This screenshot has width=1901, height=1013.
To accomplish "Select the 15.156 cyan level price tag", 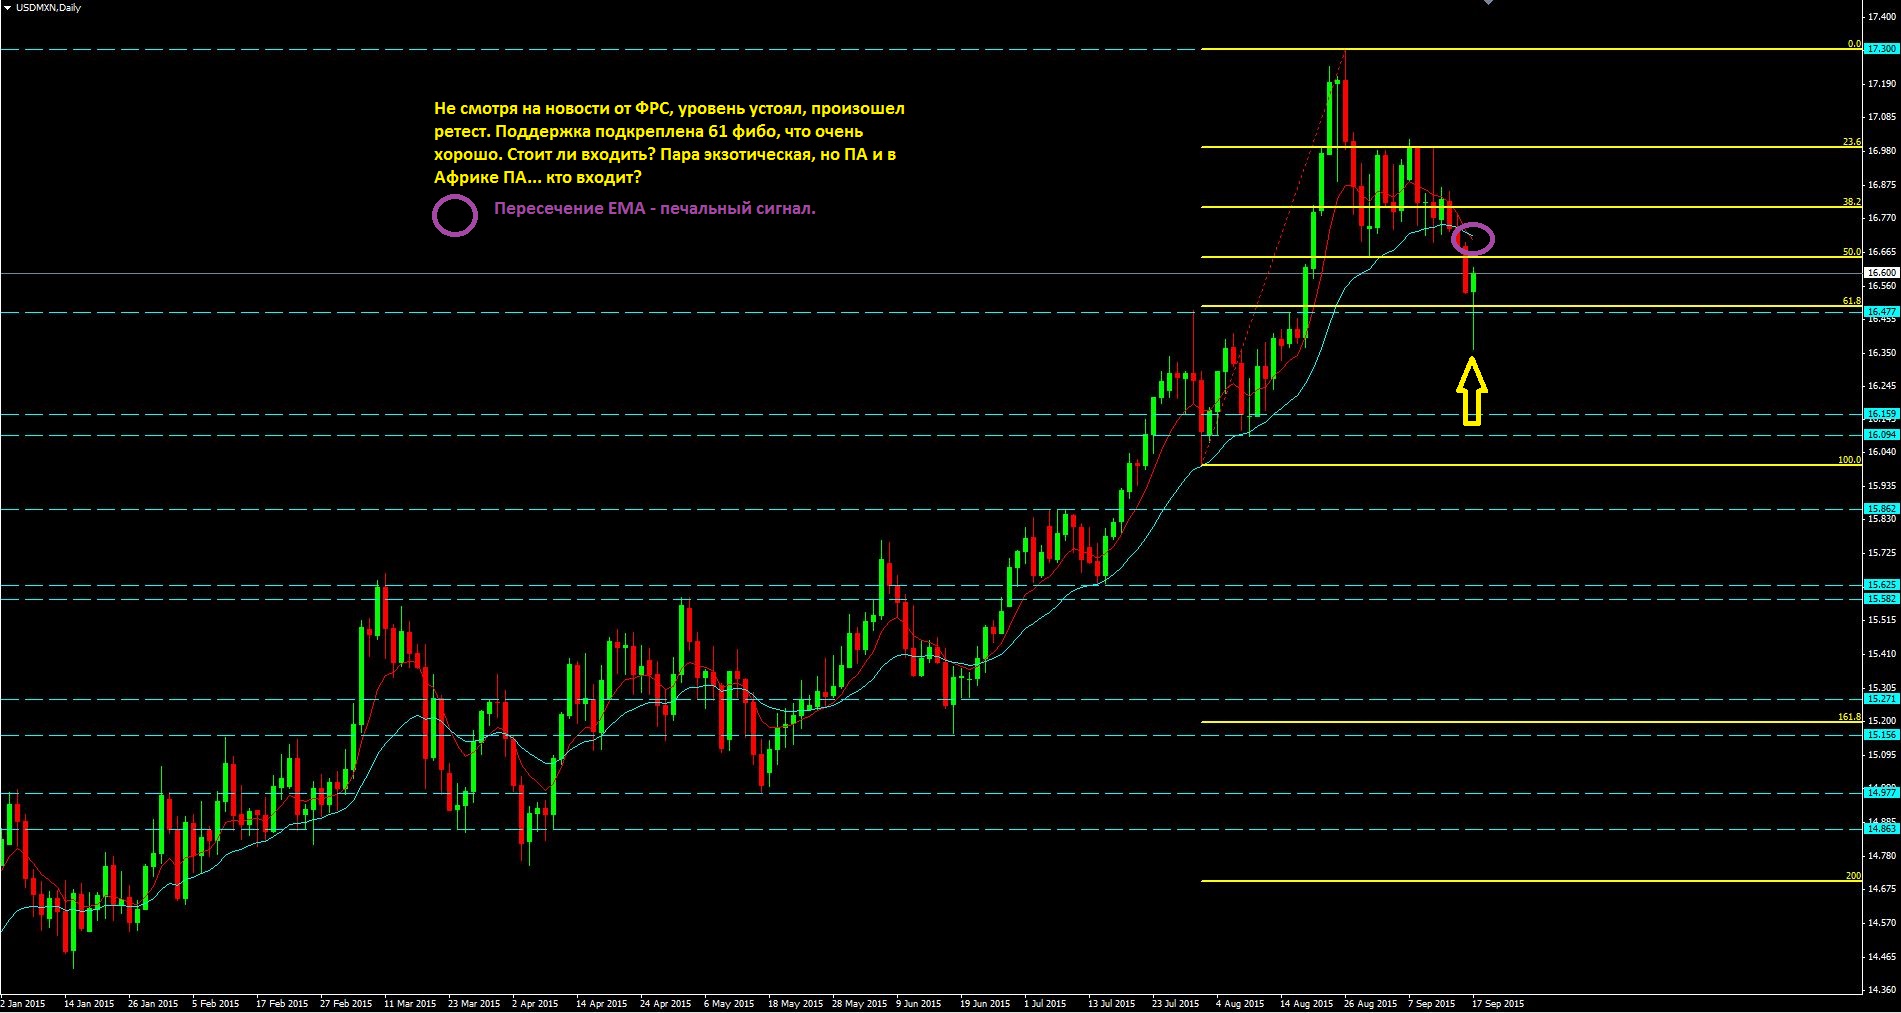I will coord(1881,735).
